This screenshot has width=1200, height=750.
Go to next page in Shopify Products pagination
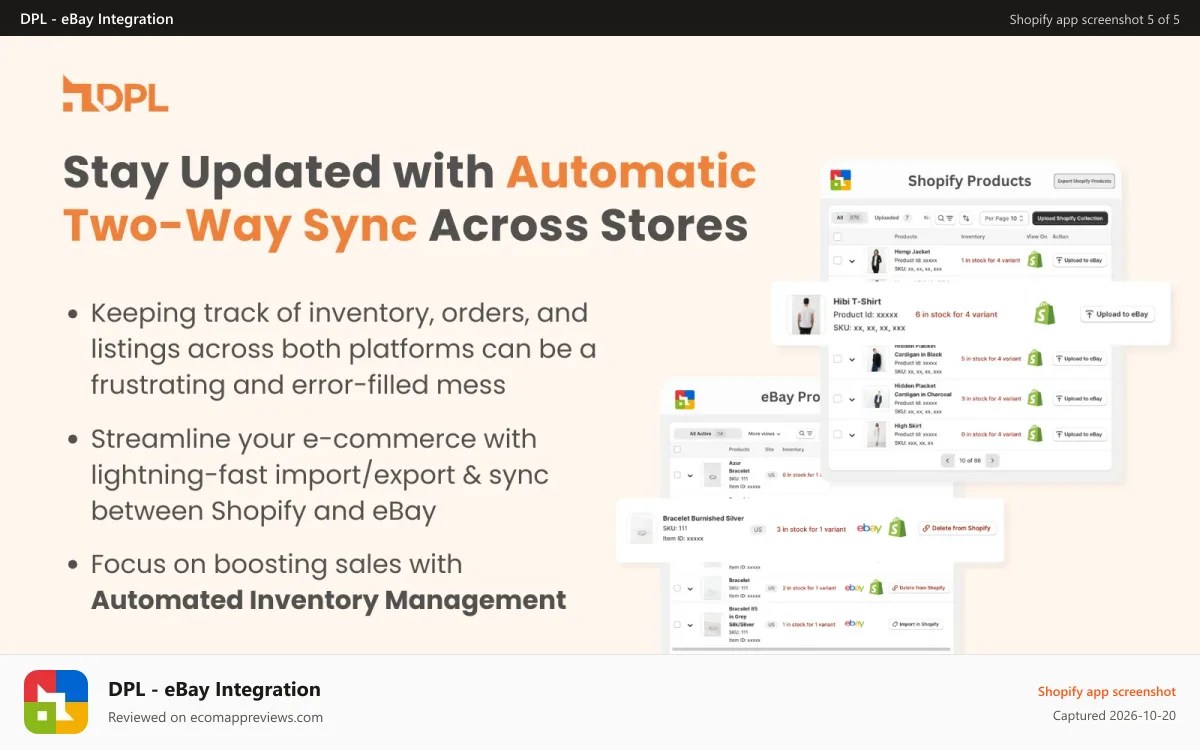pos(992,461)
